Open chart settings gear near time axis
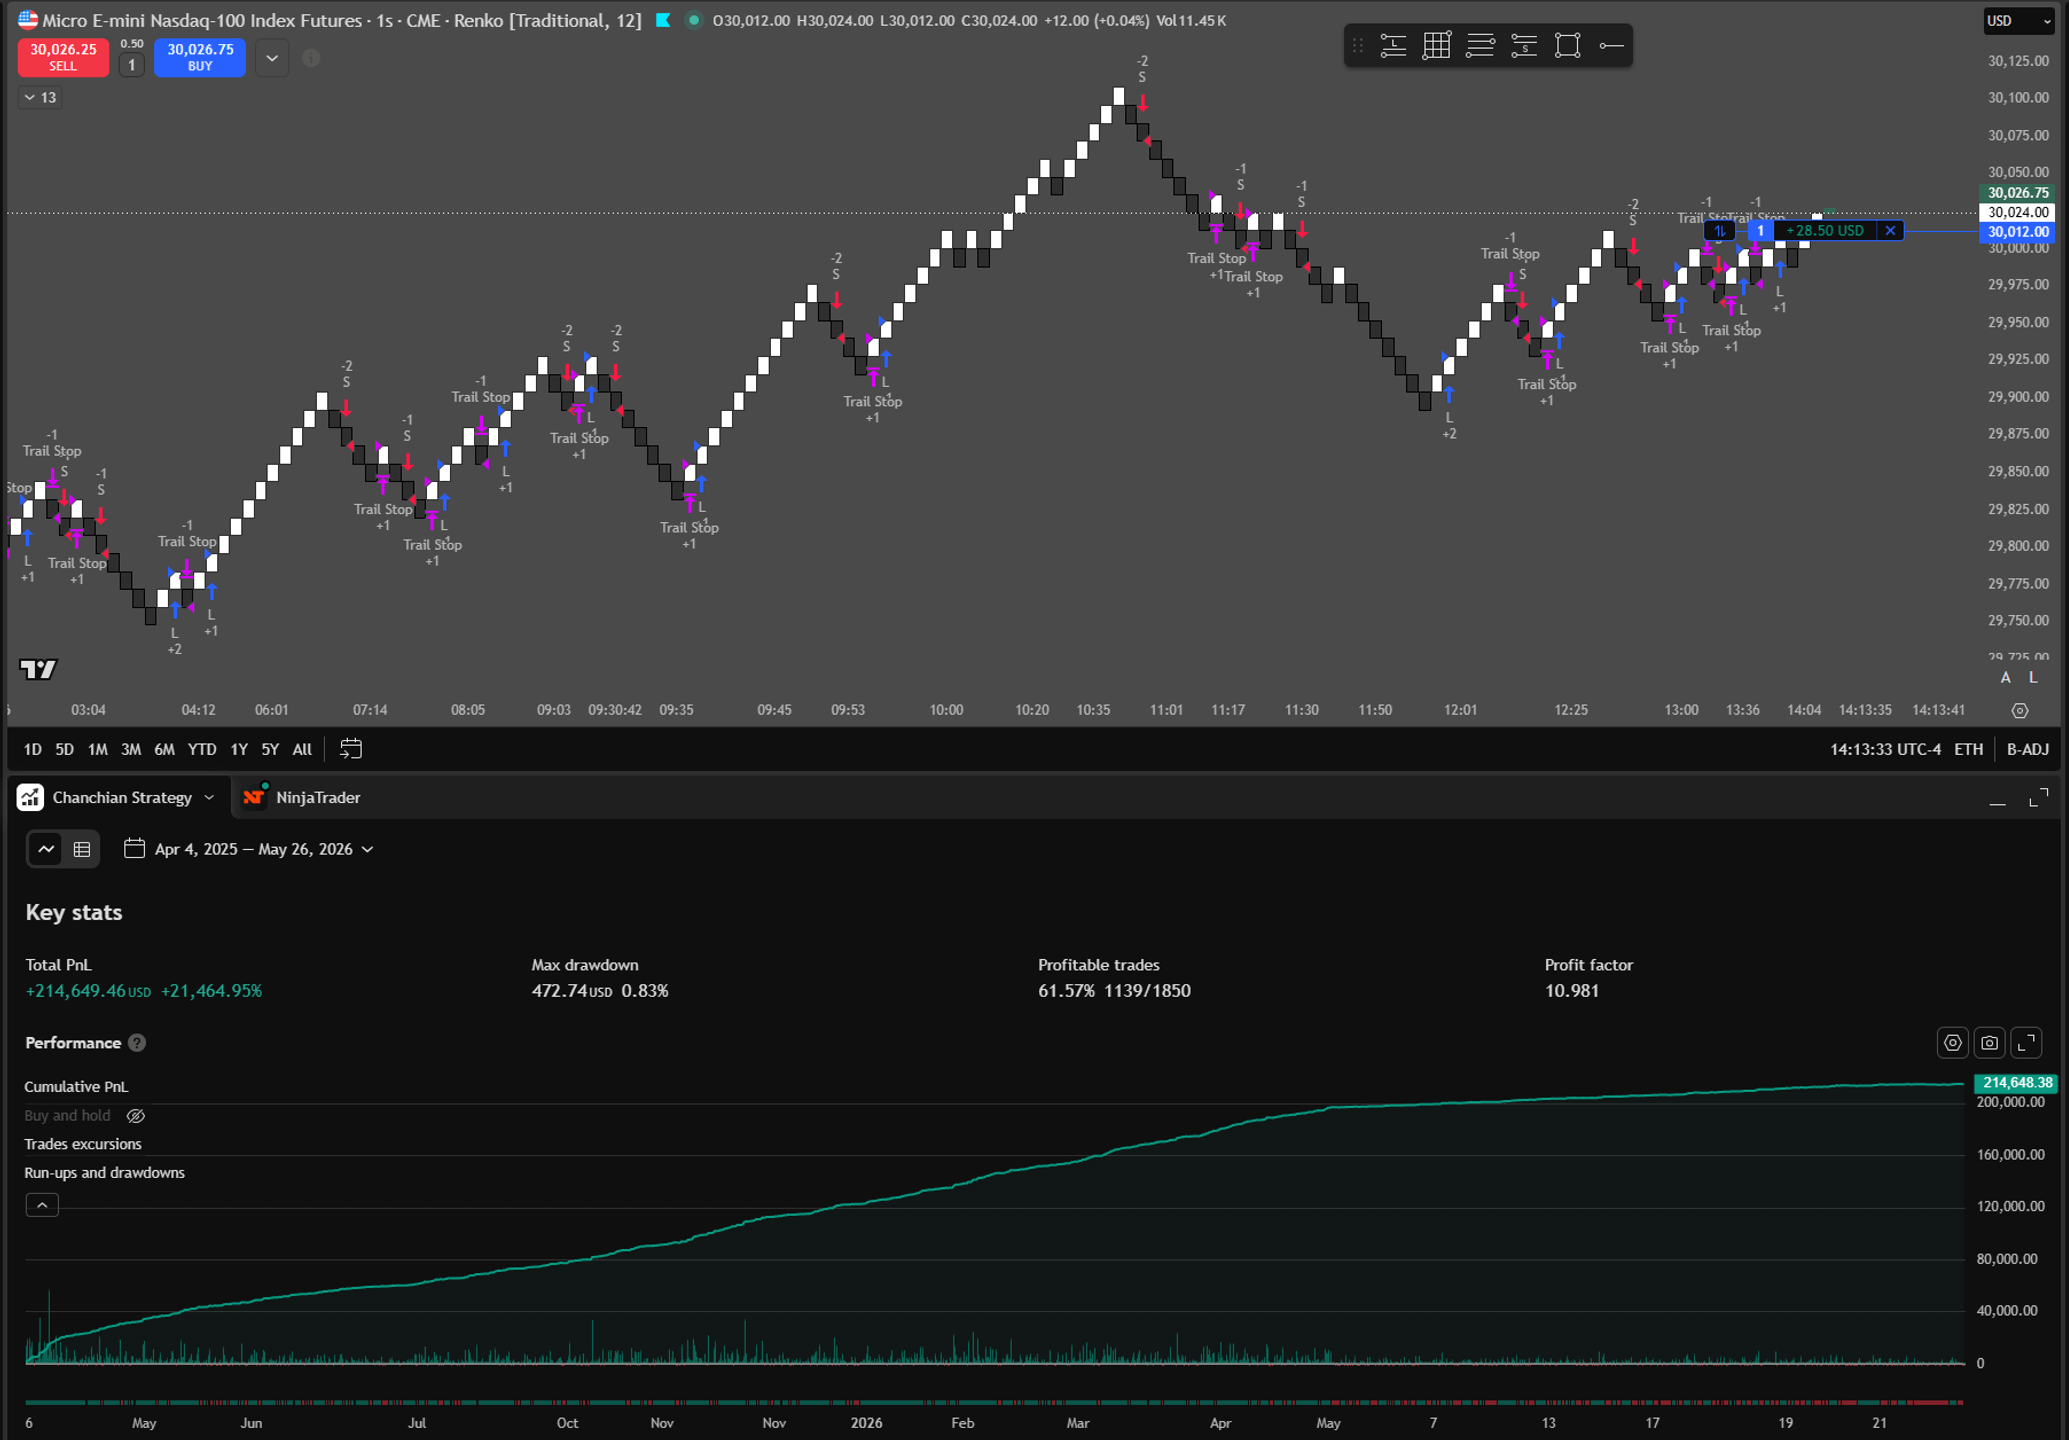Image resolution: width=2069 pixels, height=1440 pixels. tap(2020, 711)
